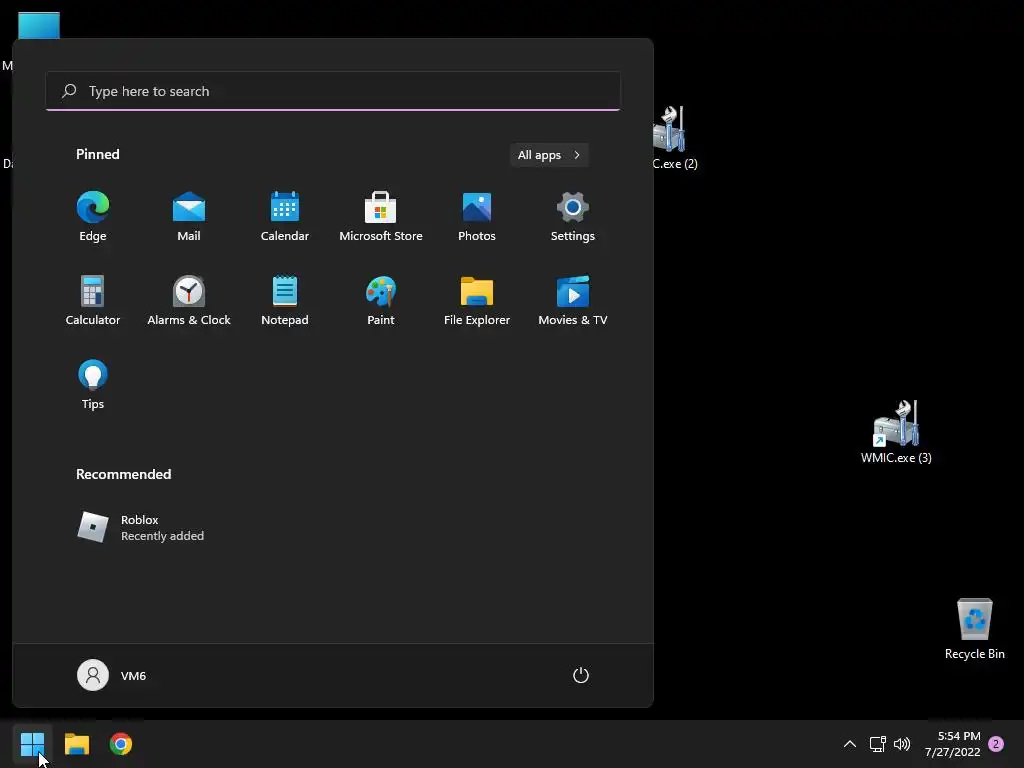The image size is (1024, 768).
Task: Launch Notepad from pinned apps
Action: click(285, 300)
